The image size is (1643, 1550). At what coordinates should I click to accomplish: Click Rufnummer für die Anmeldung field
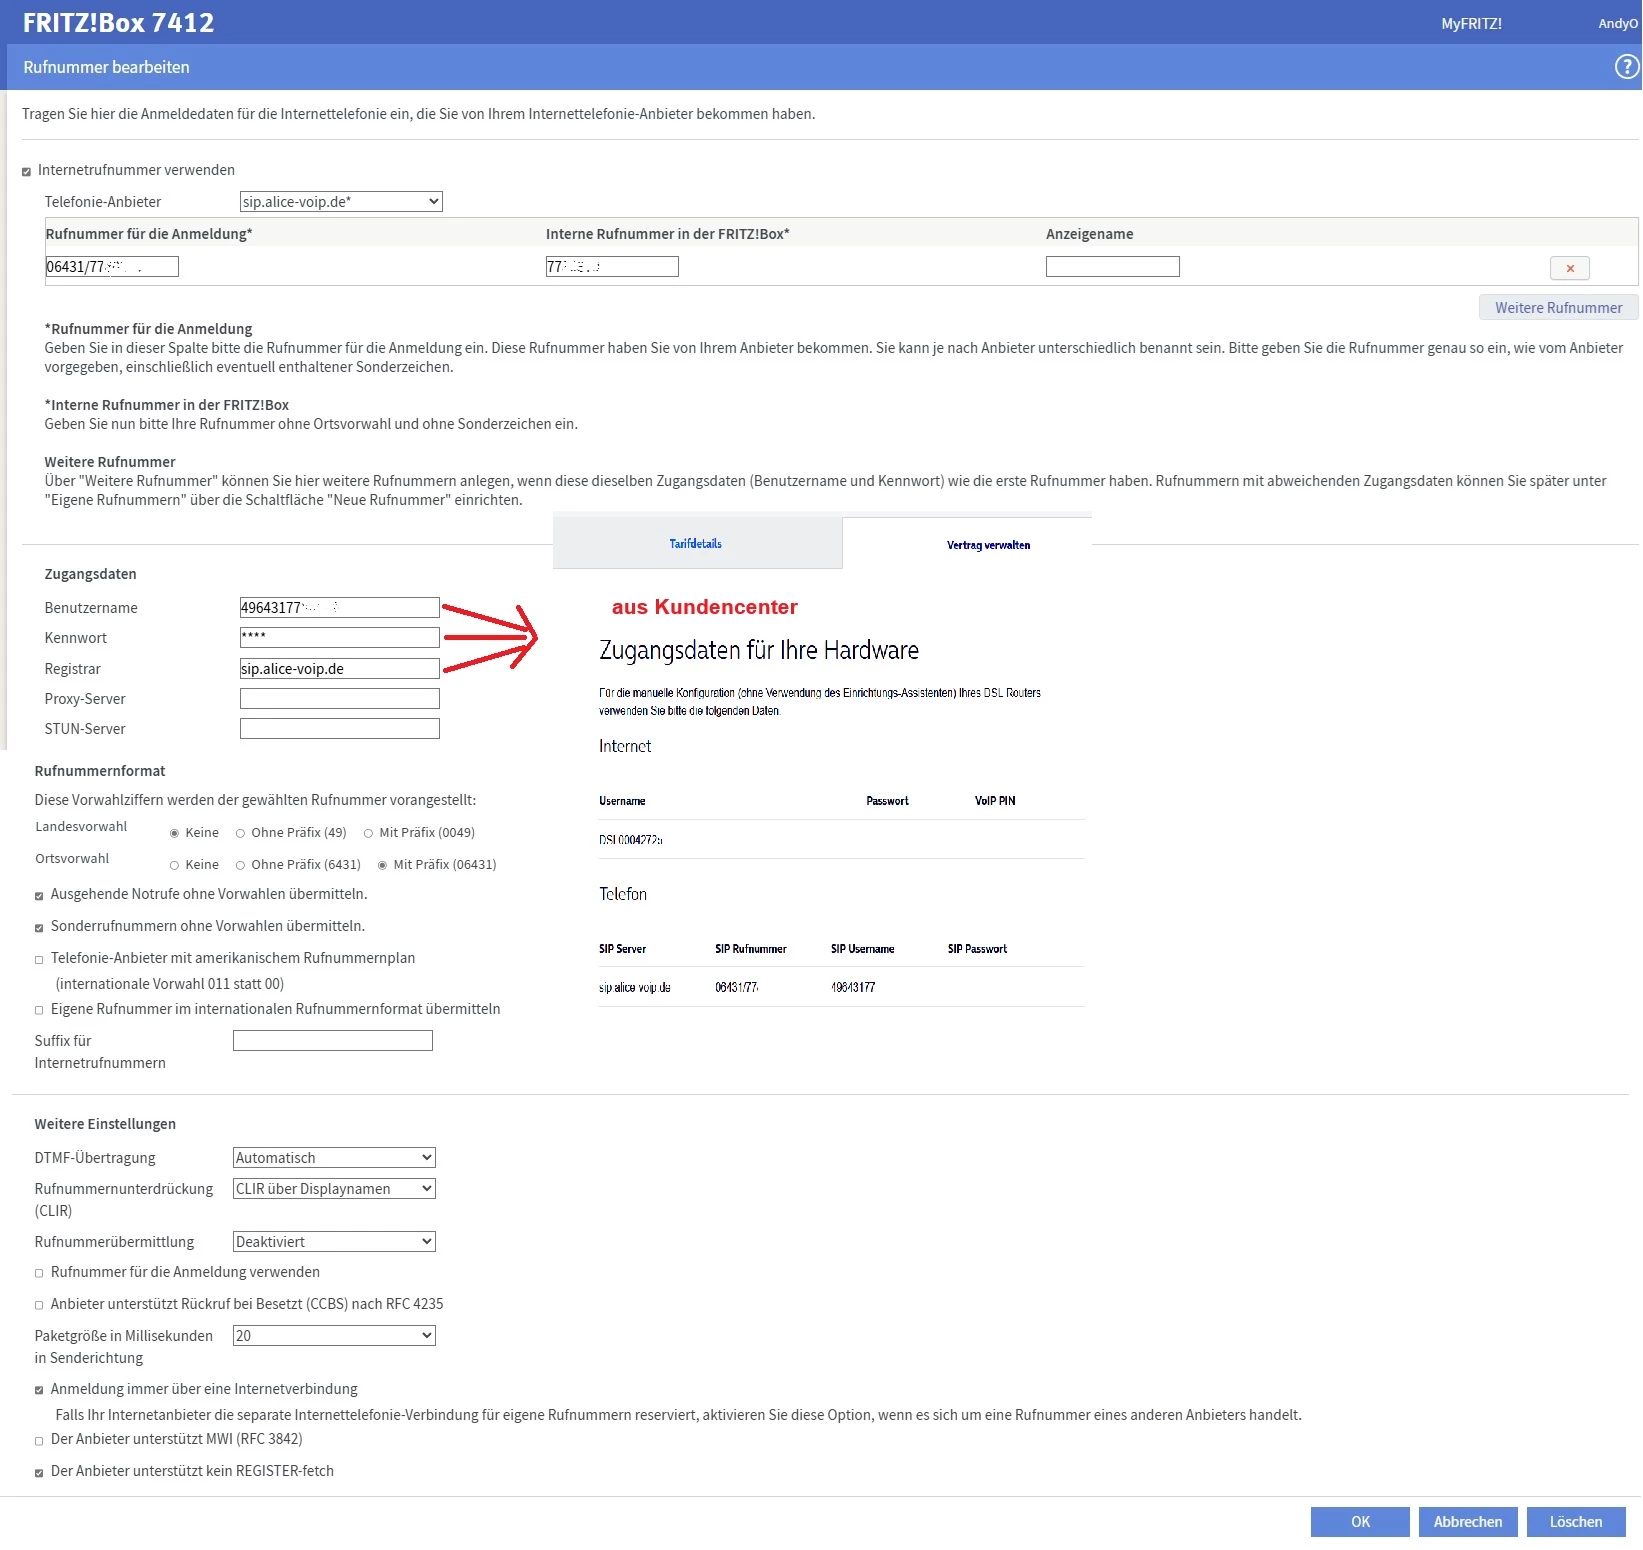(x=112, y=267)
